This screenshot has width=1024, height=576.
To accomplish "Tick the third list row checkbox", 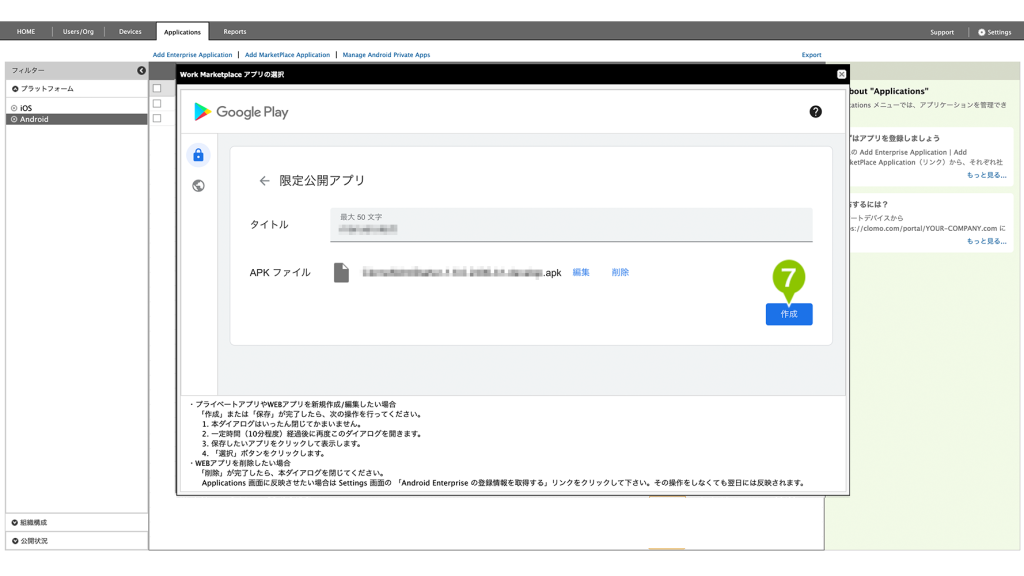I will click(x=157, y=118).
